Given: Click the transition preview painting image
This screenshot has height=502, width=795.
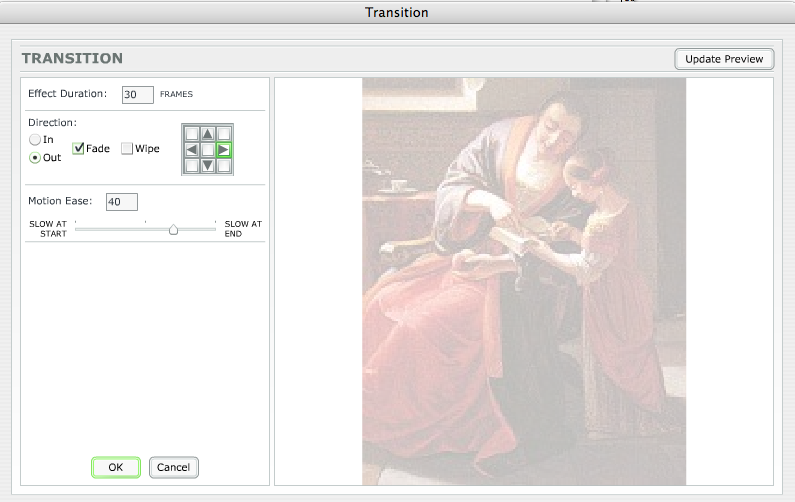Looking at the screenshot, I should pyautogui.click(x=524, y=281).
